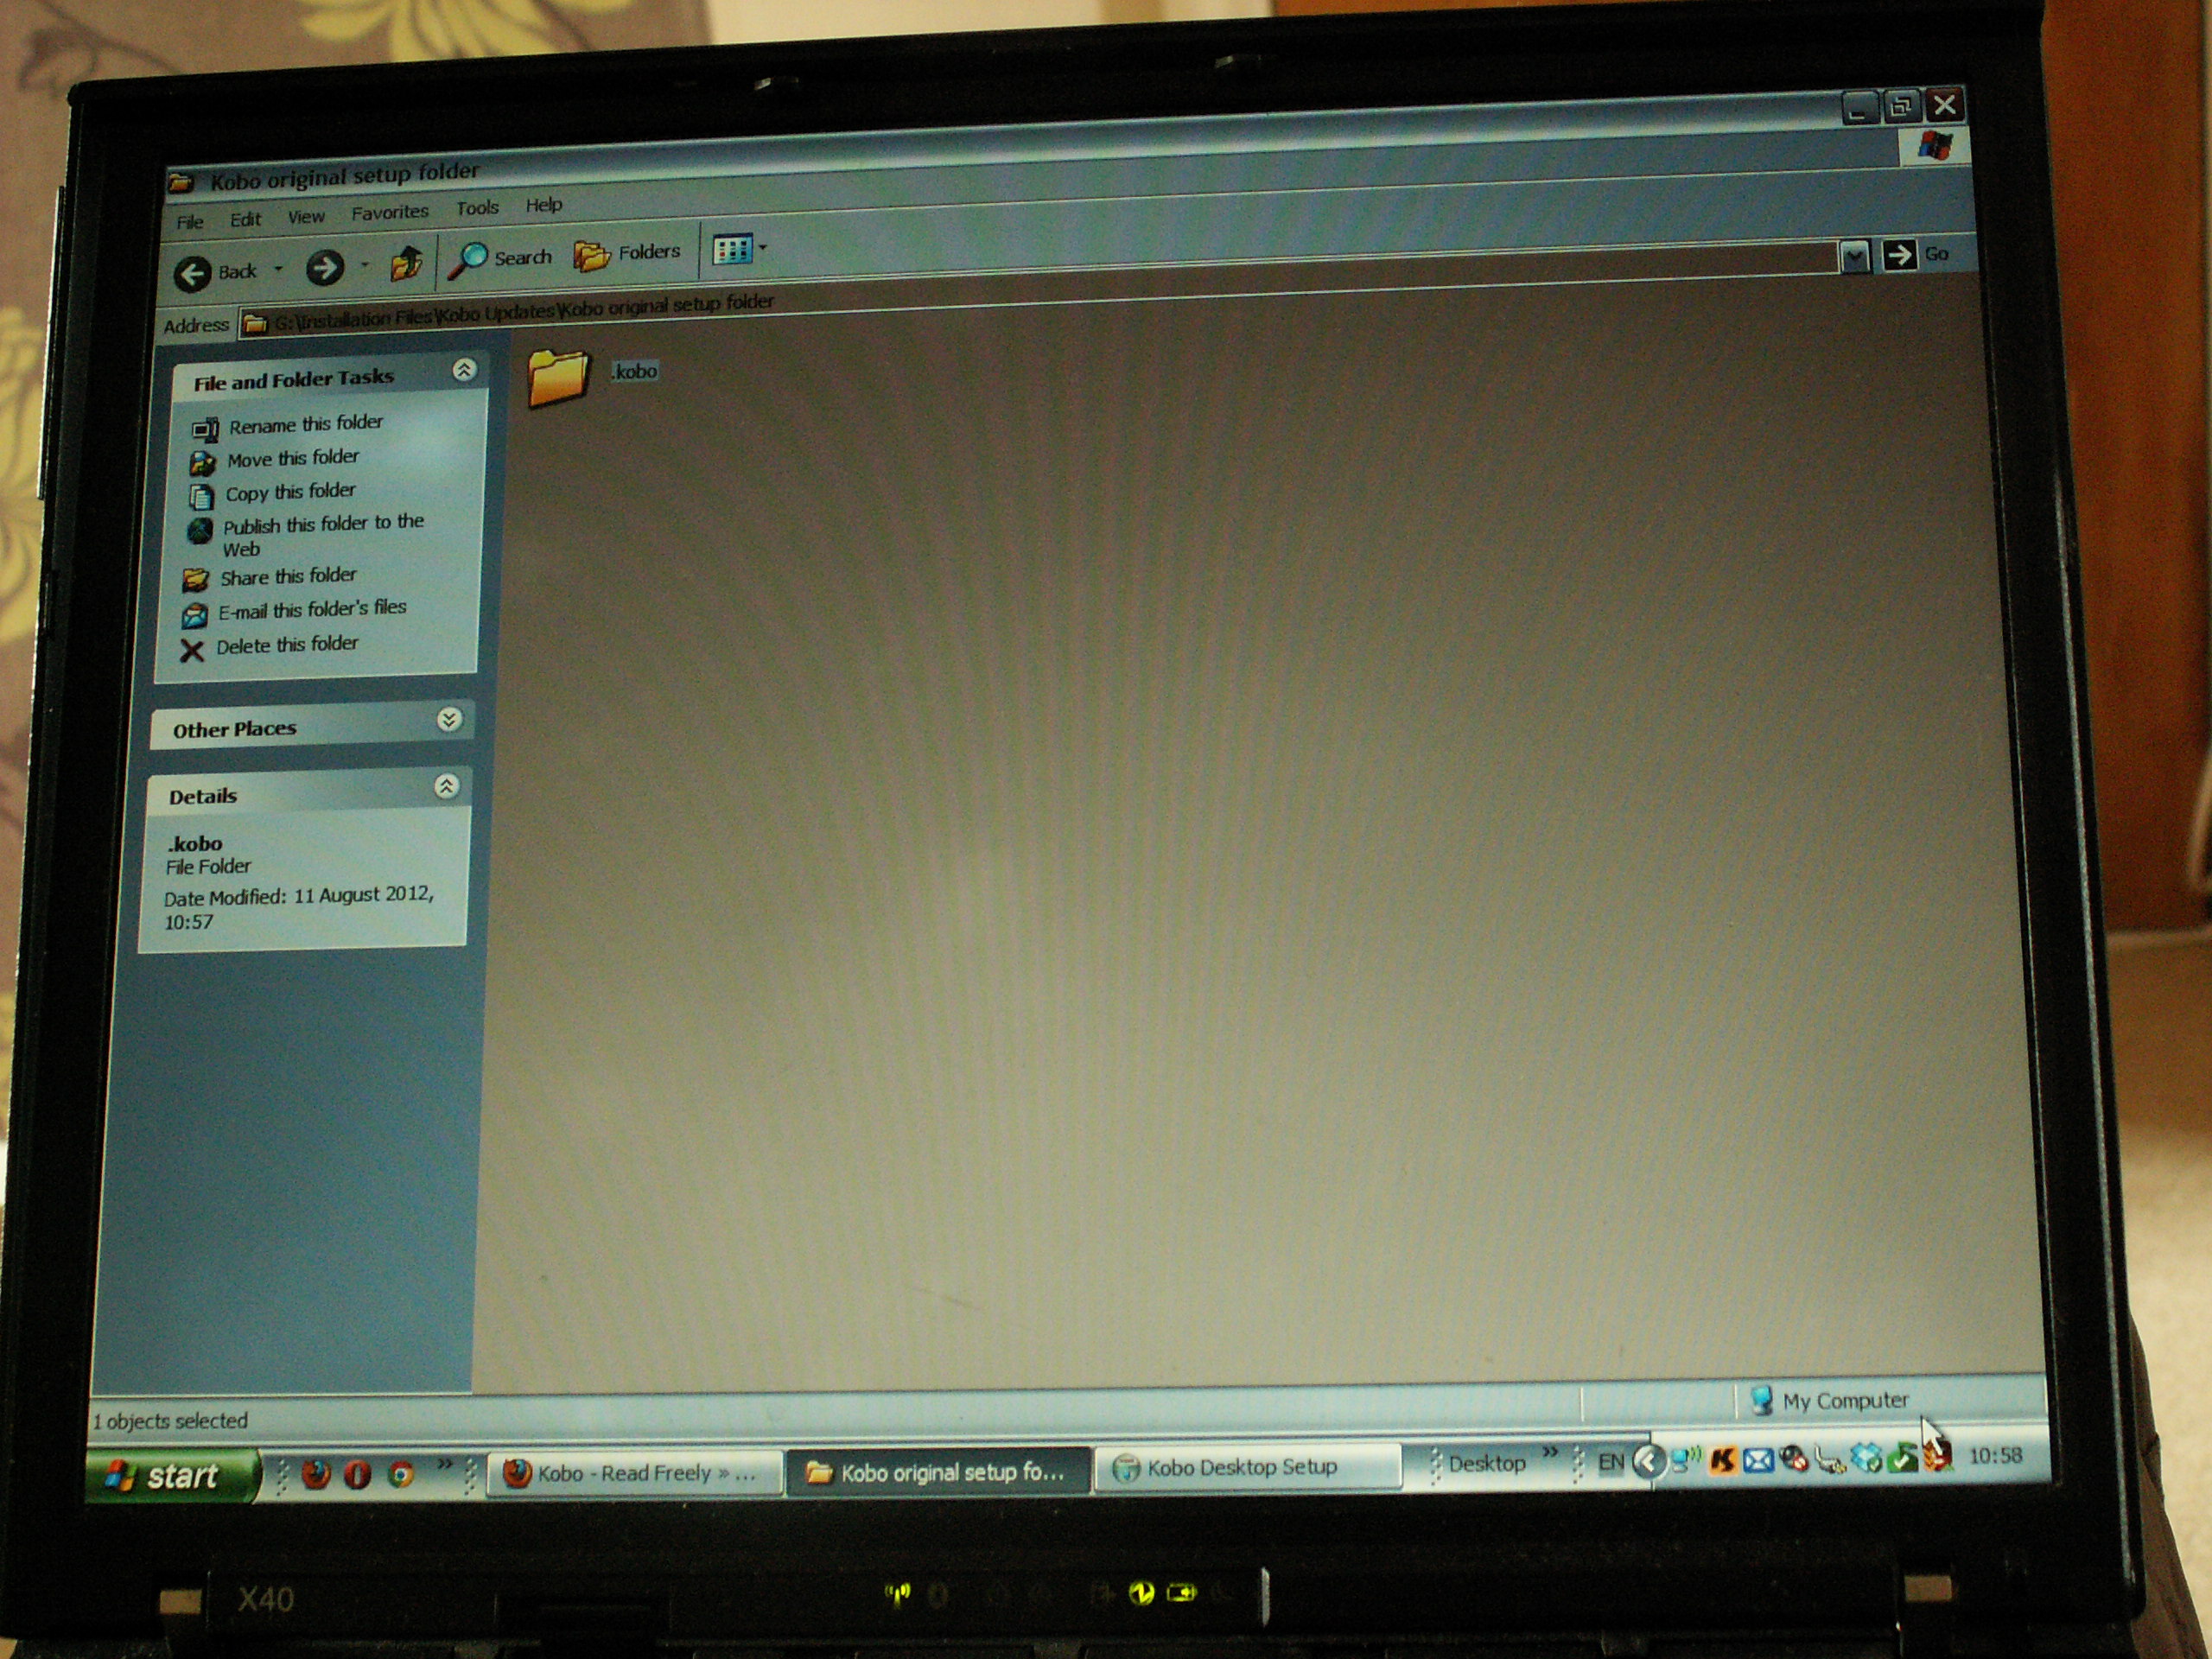Open the Views dropdown button

(x=739, y=249)
